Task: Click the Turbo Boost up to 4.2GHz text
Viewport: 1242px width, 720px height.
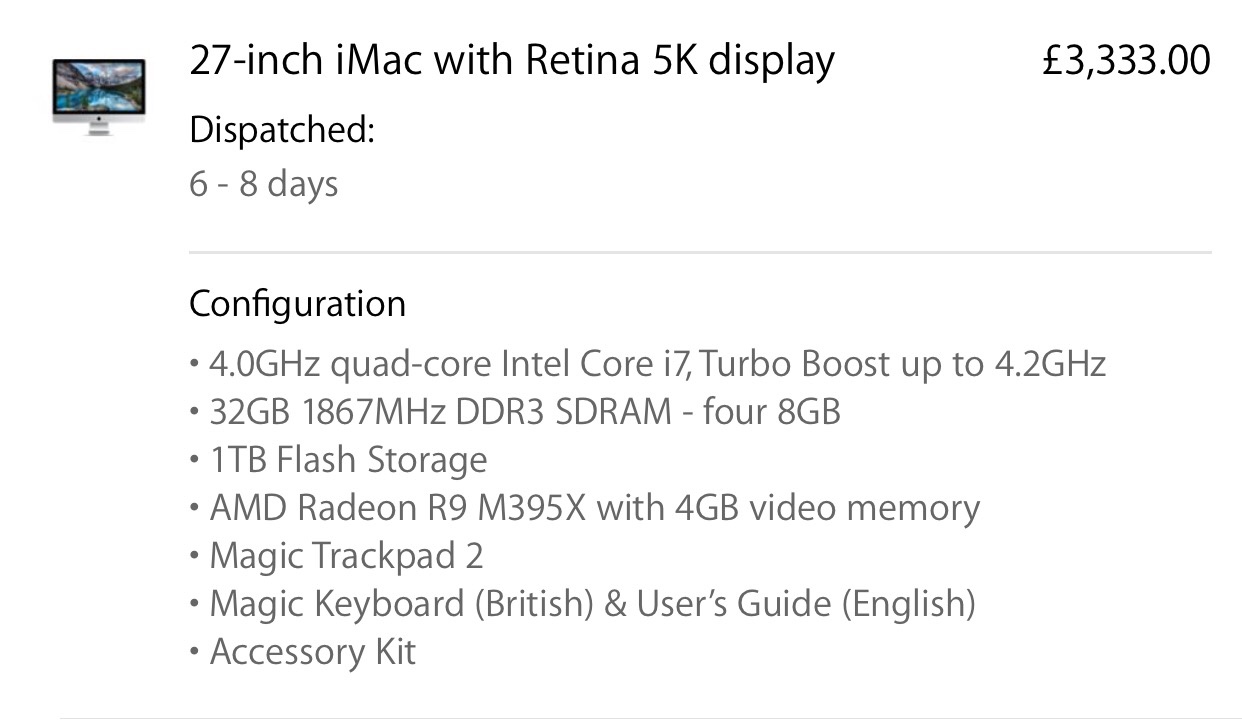Action: [x=903, y=364]
